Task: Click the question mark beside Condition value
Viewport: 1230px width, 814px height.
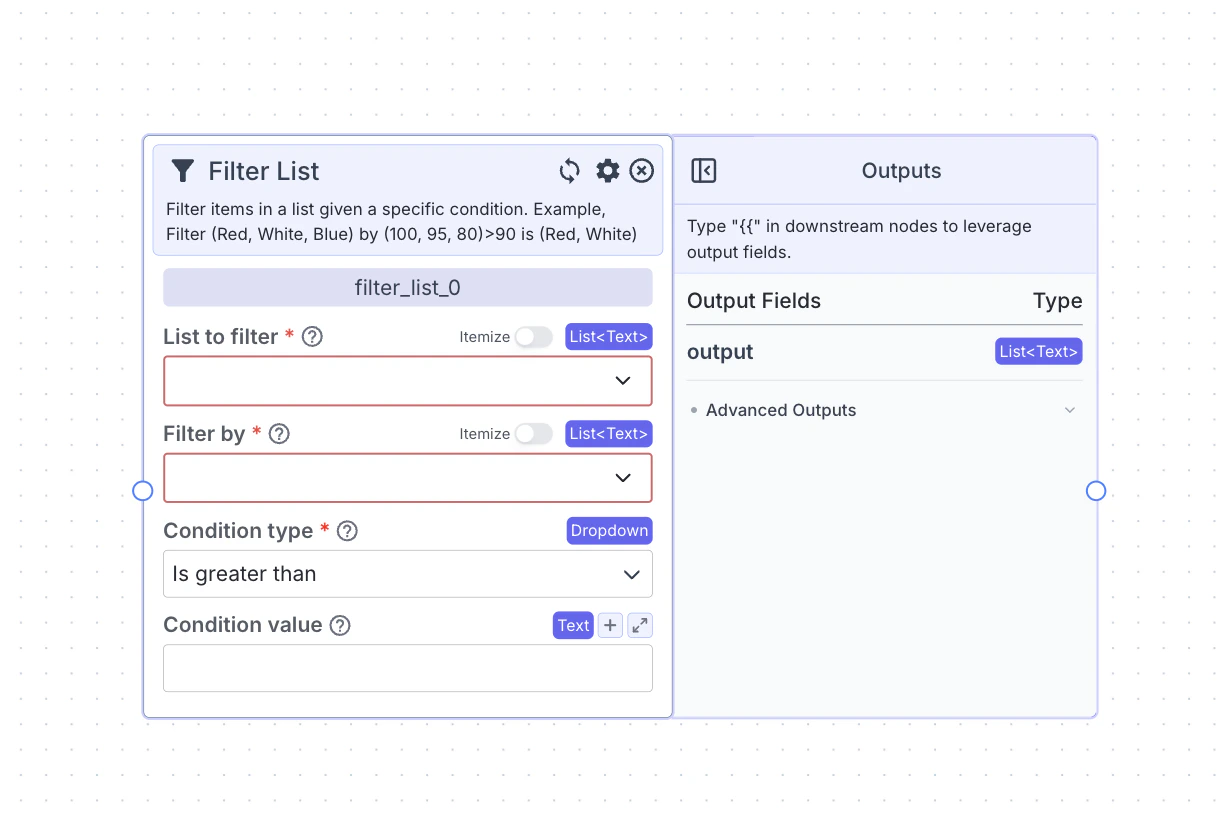Action: [x=339, y=625]
